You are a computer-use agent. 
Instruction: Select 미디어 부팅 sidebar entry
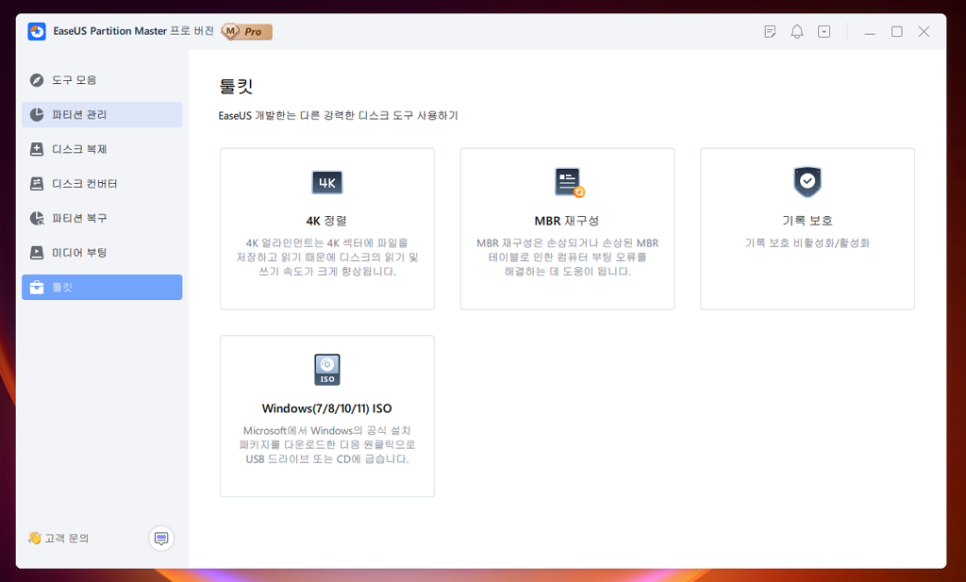tap(102, 253)
